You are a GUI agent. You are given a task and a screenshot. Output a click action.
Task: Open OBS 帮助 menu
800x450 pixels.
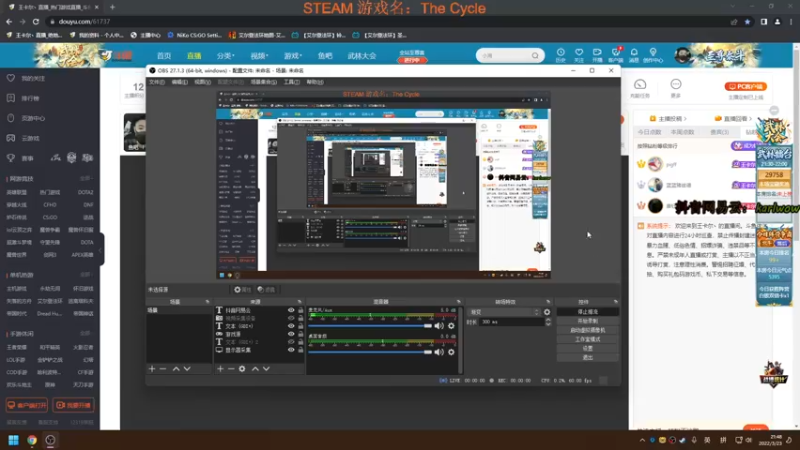315,82
